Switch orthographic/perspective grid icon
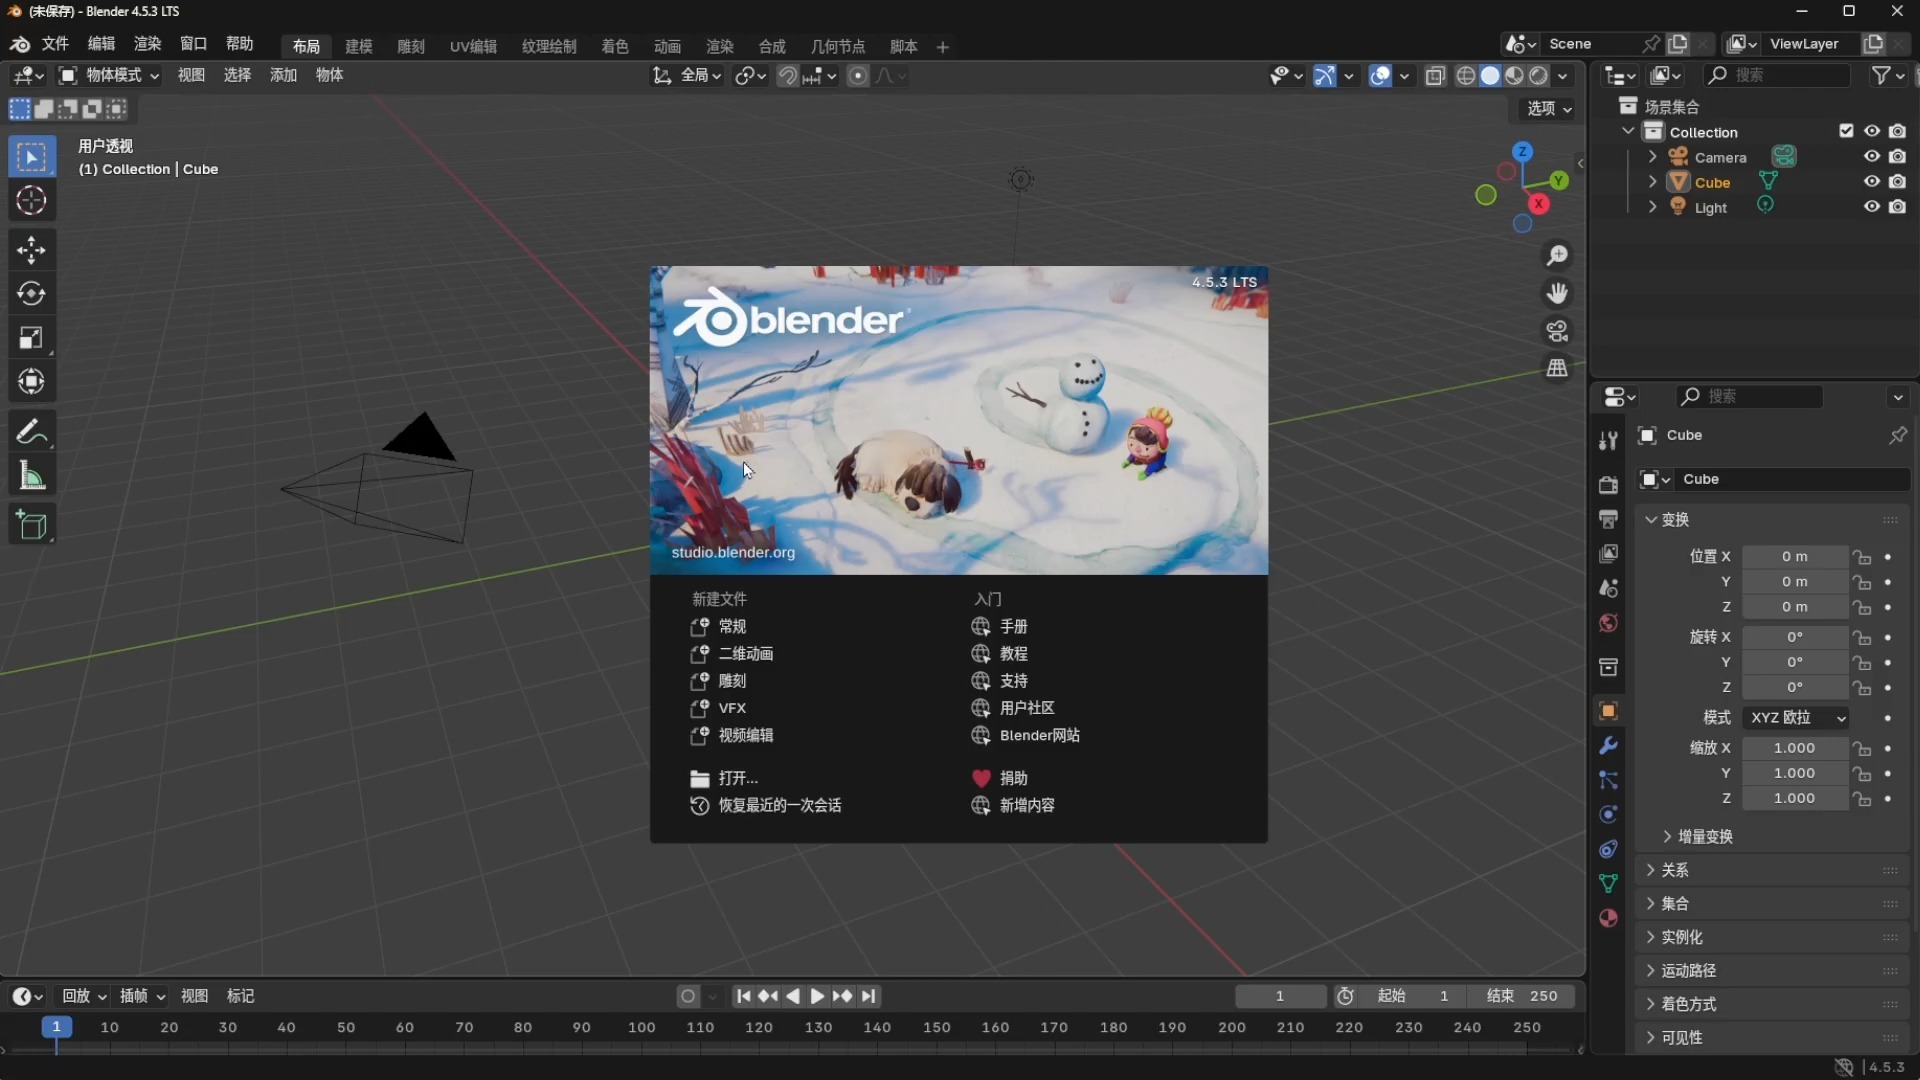Viewport: 1920px width, 1080px height. [x=1557, y=368]
